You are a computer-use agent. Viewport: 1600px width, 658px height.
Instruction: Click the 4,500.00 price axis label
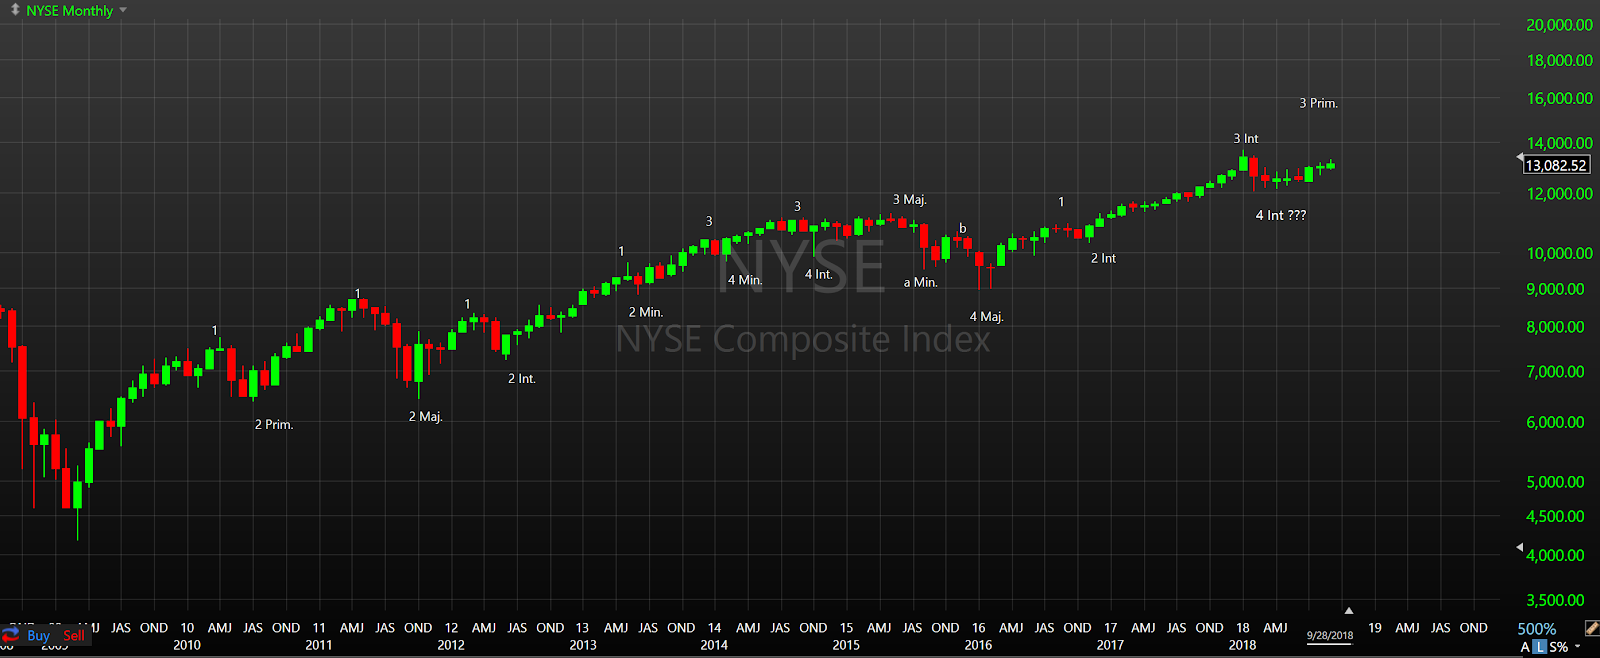coord(1555,516)
